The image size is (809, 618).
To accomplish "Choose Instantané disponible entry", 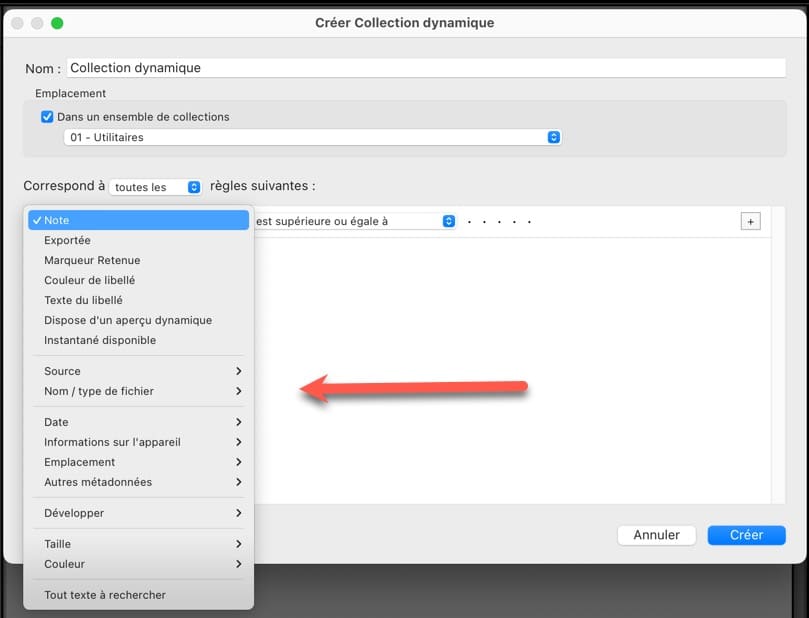I will pos(138,340).
